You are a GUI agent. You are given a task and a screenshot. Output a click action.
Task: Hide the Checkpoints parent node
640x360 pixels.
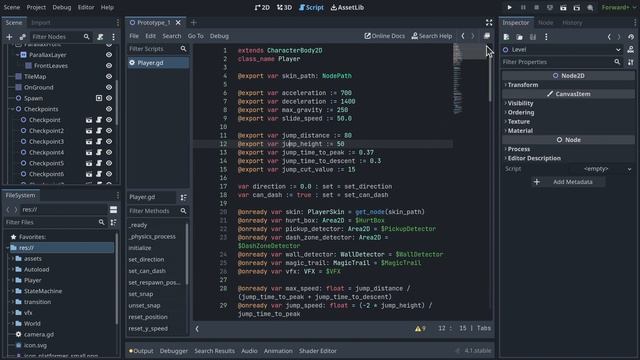coord(109,109)
